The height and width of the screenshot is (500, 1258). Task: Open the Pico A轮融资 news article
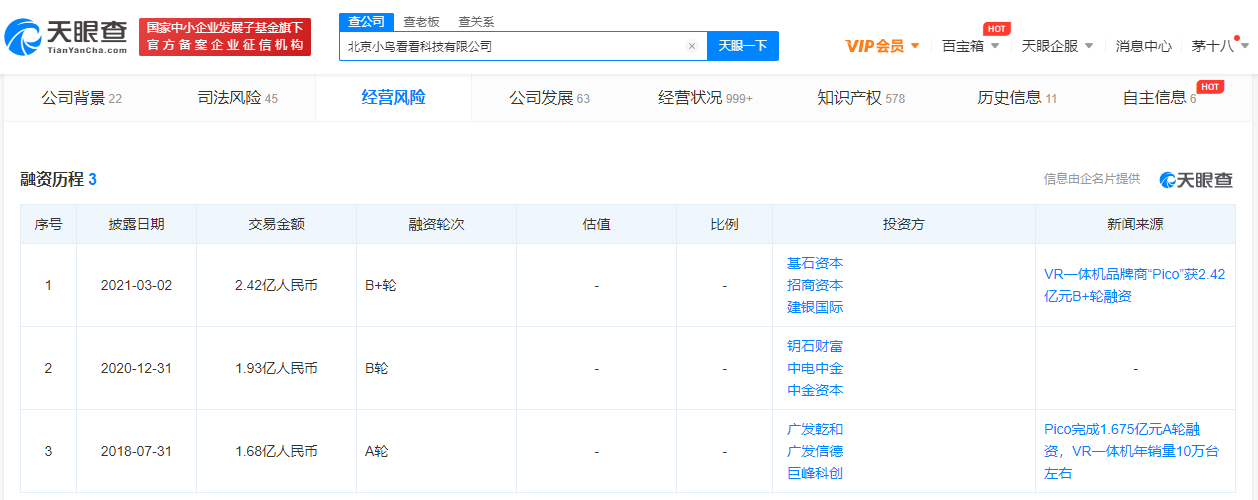pyautogui.click(x=1134, y=451)
